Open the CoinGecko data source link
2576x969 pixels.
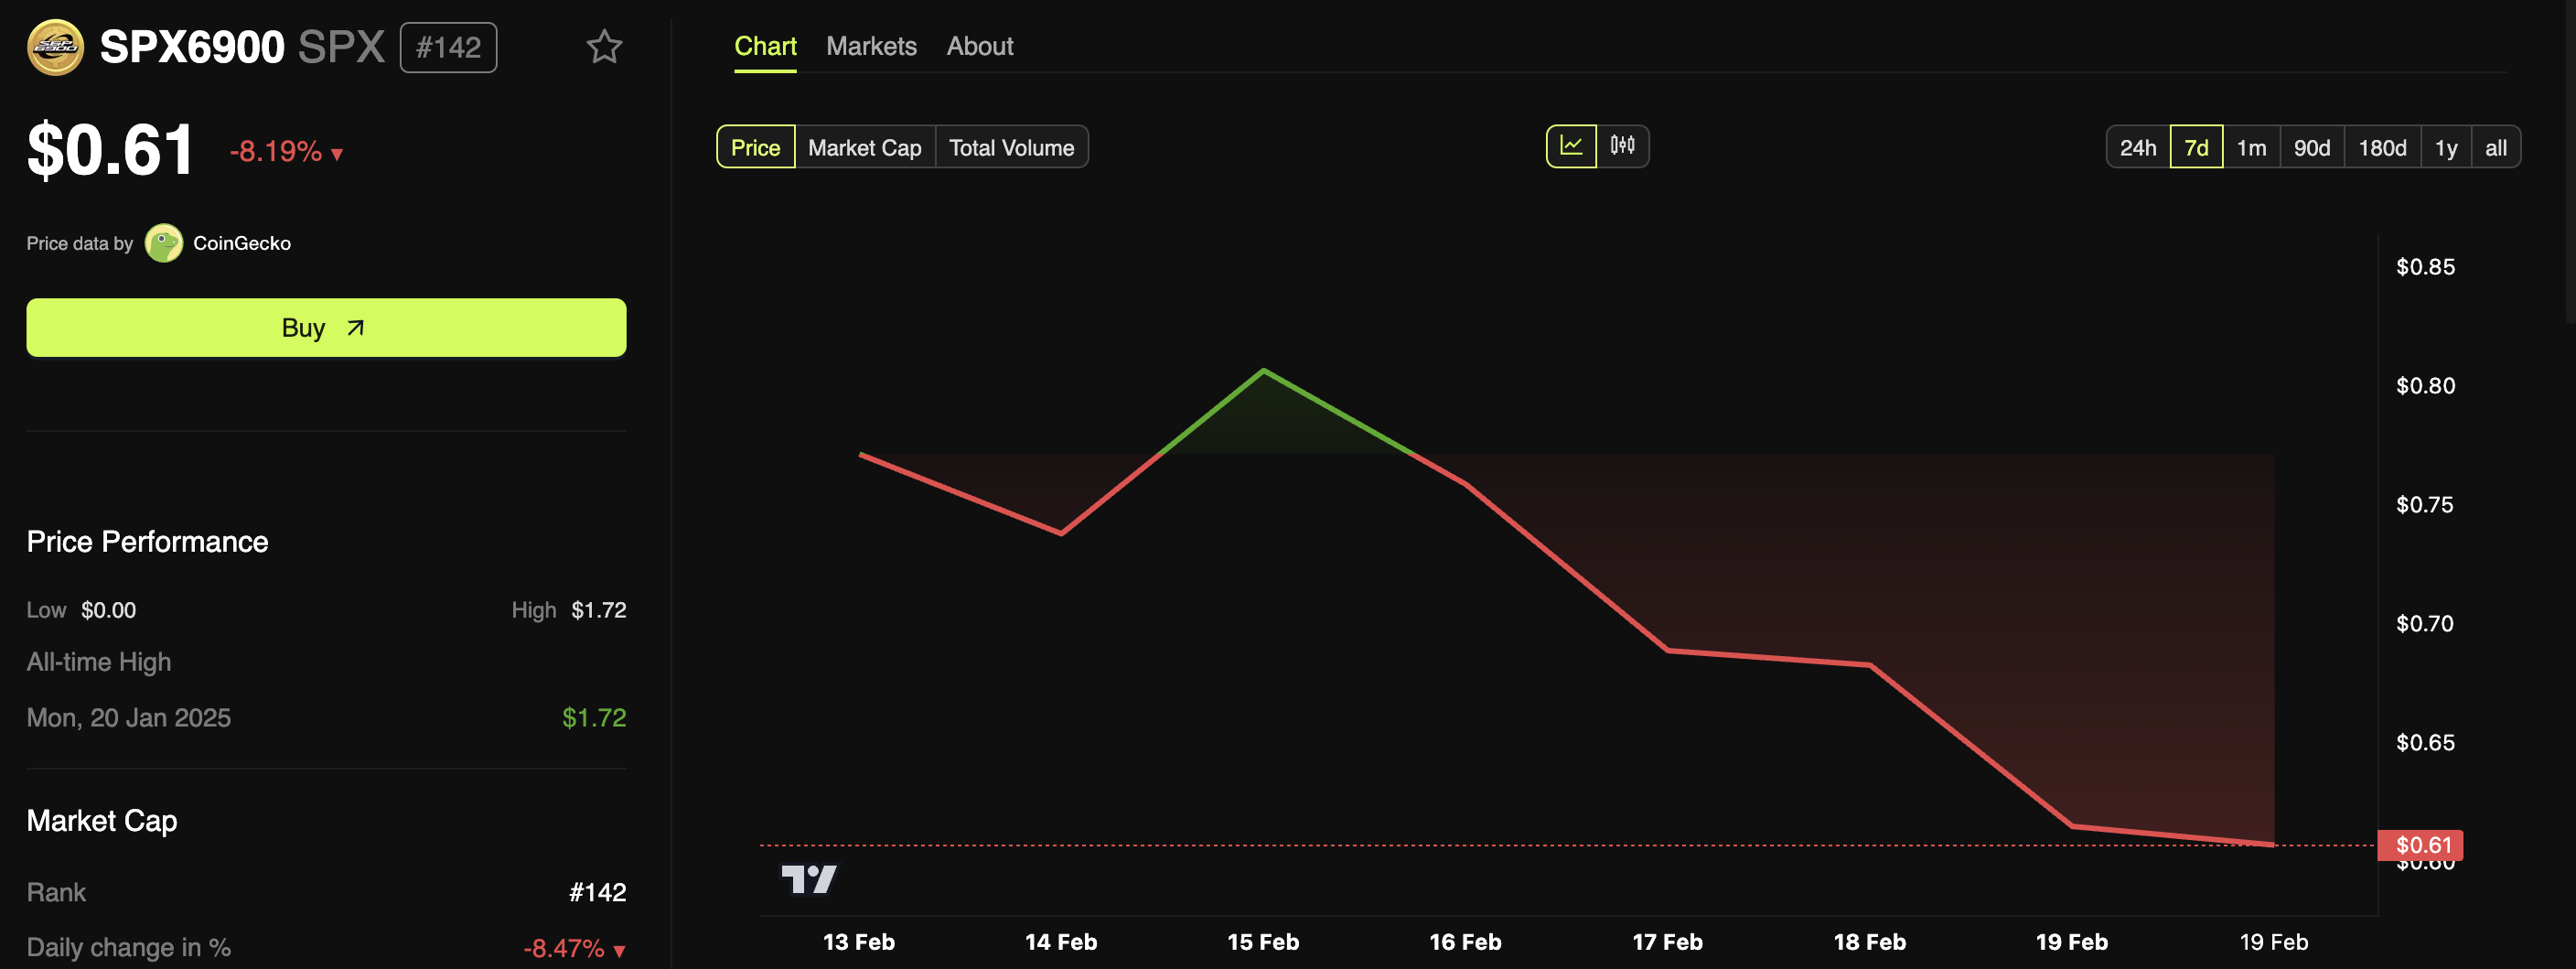point(241,243)
